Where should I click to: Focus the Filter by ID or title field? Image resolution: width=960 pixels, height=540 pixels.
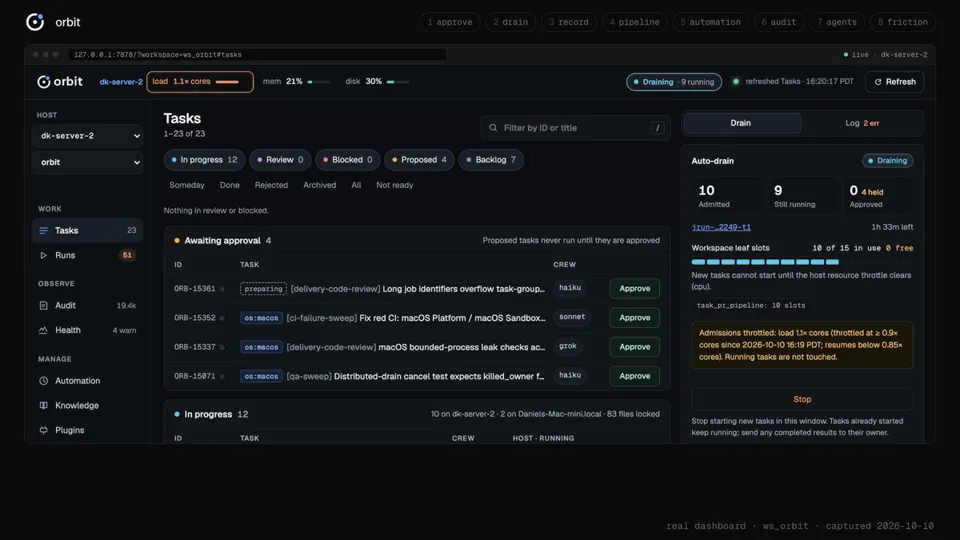[x=576, y=128]
